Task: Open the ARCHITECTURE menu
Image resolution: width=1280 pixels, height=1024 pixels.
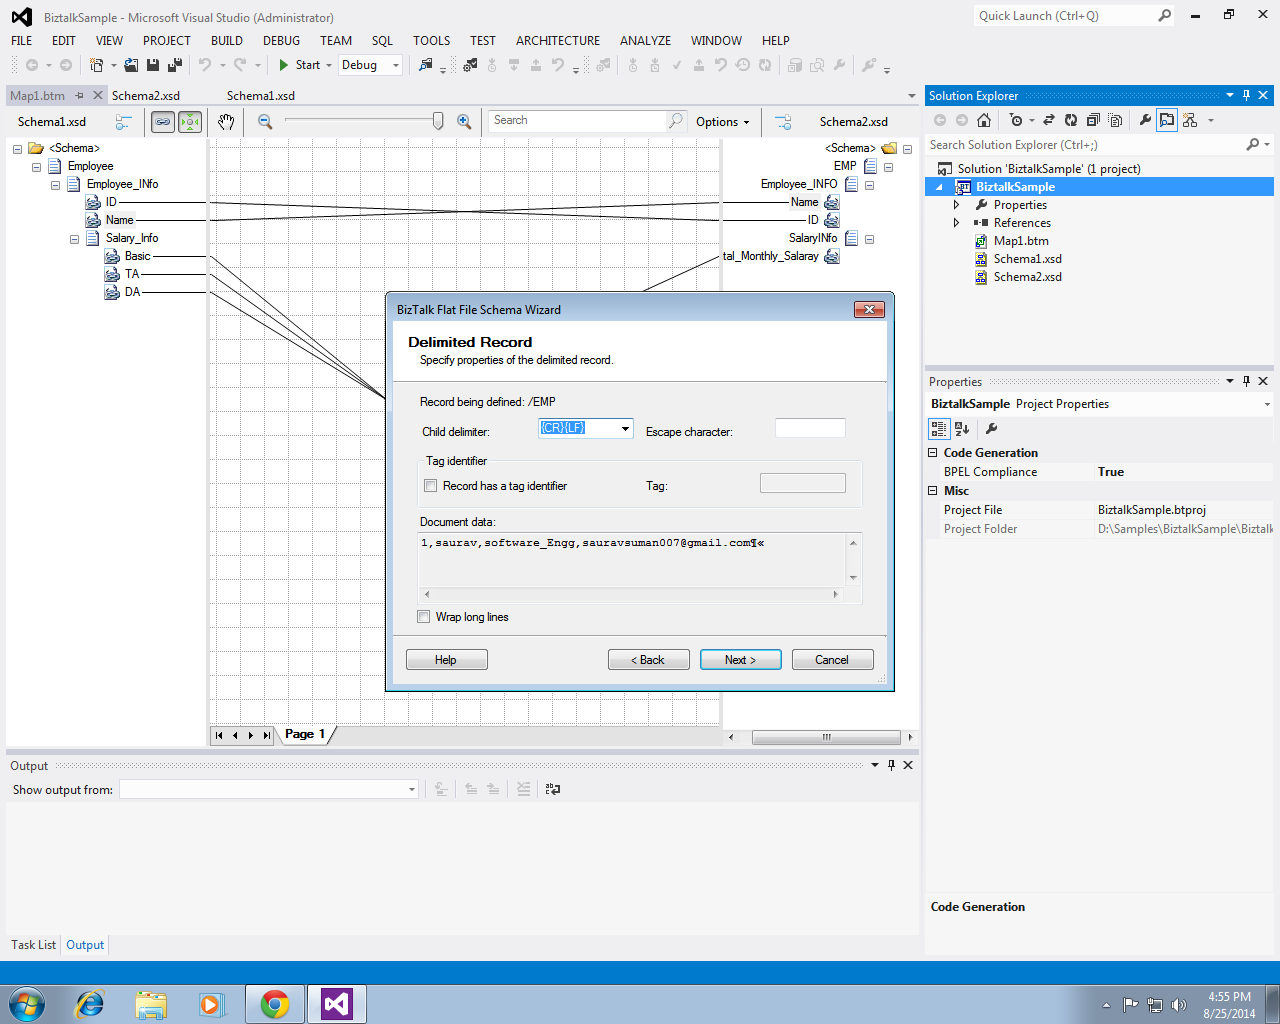Action: (557, 41)
